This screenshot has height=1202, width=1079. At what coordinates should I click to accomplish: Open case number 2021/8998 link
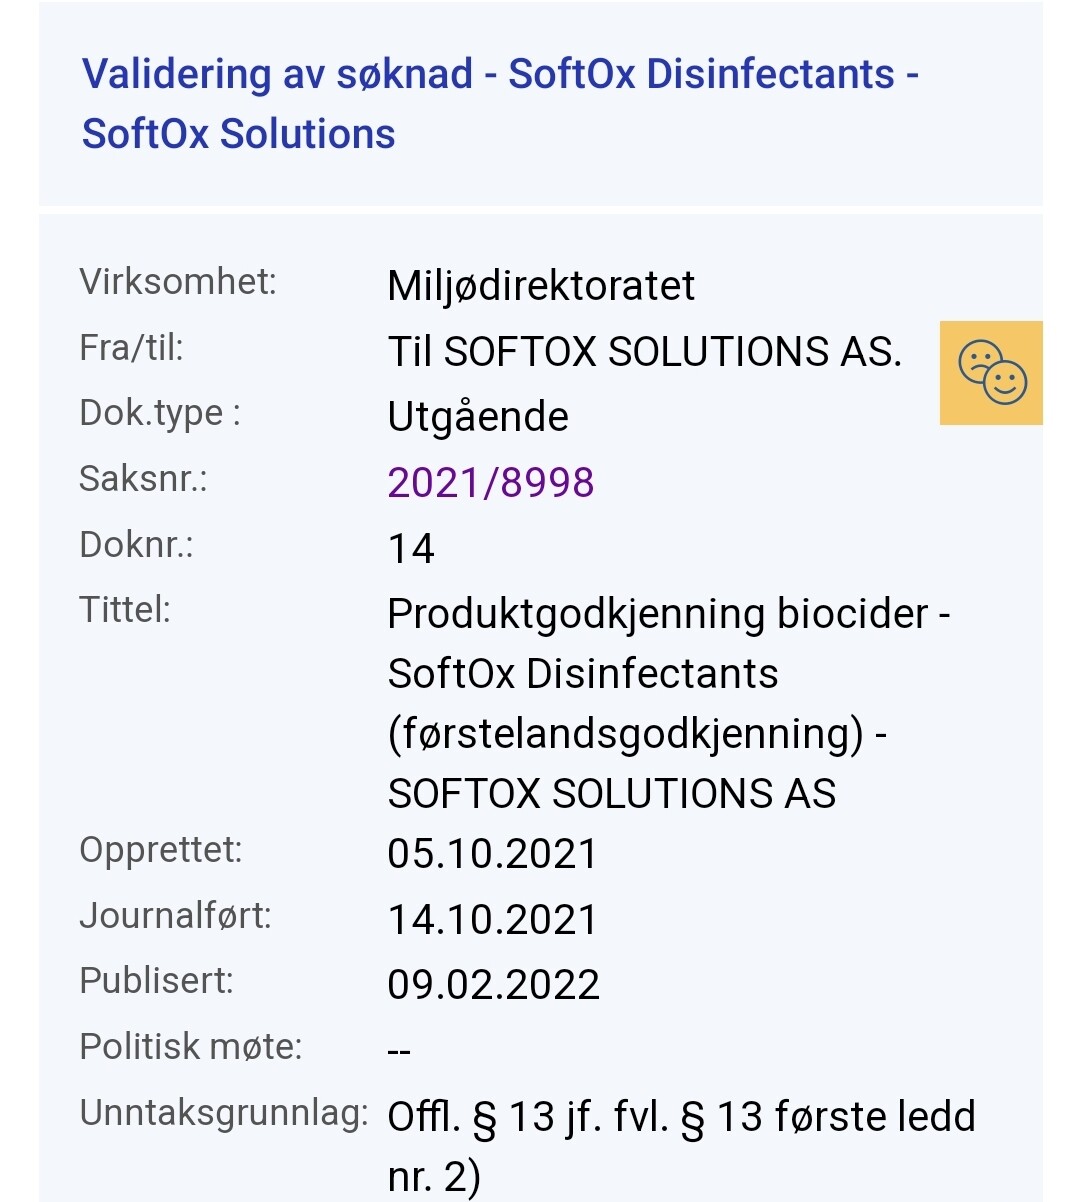[491, 483]
